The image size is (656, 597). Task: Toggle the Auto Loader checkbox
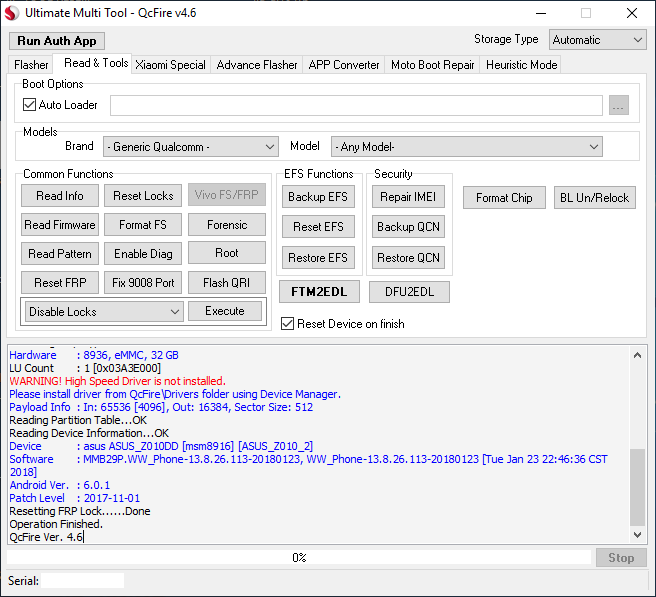point(29,105)
